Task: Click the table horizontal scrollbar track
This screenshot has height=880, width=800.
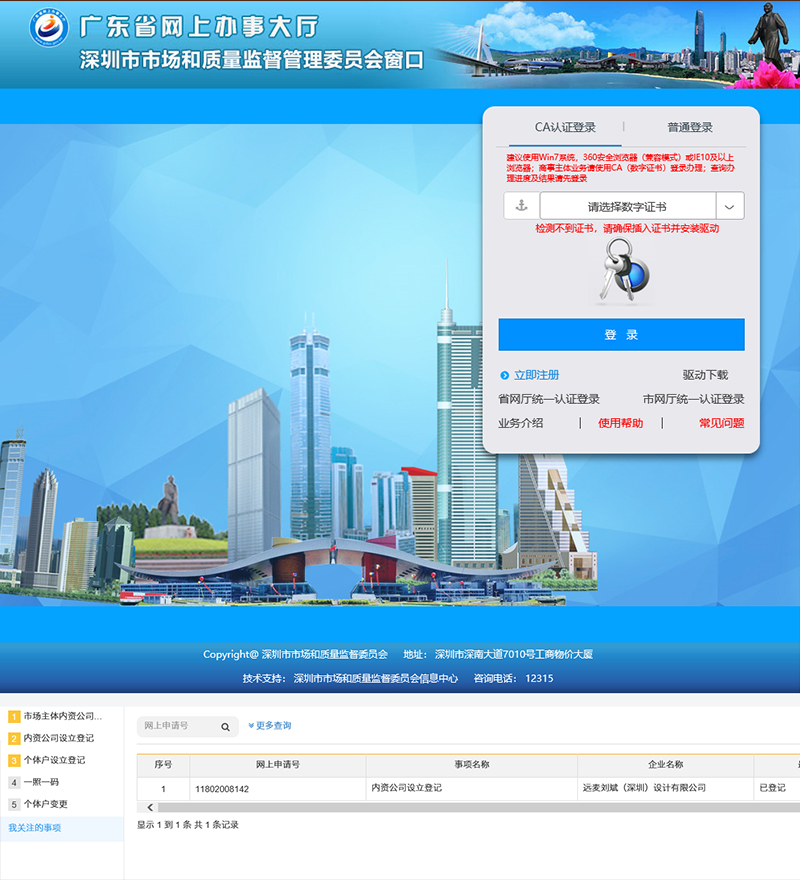Action: 478,807
